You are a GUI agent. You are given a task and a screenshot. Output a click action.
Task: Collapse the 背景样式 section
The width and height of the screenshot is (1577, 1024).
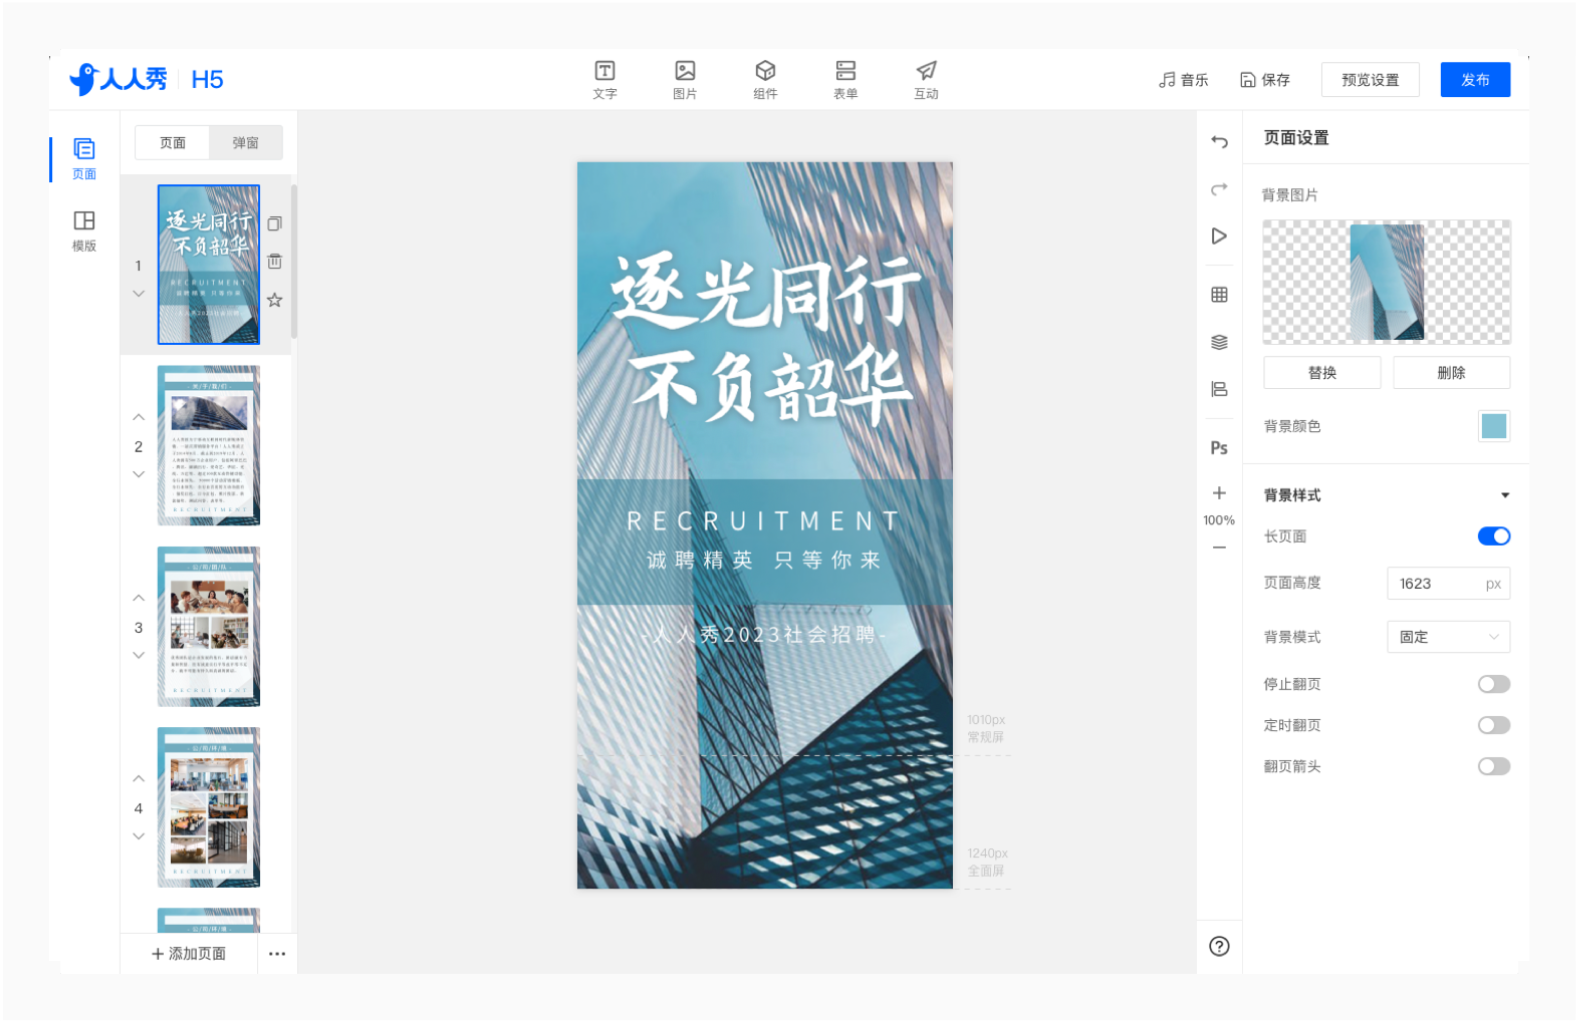coord(1505,495)
